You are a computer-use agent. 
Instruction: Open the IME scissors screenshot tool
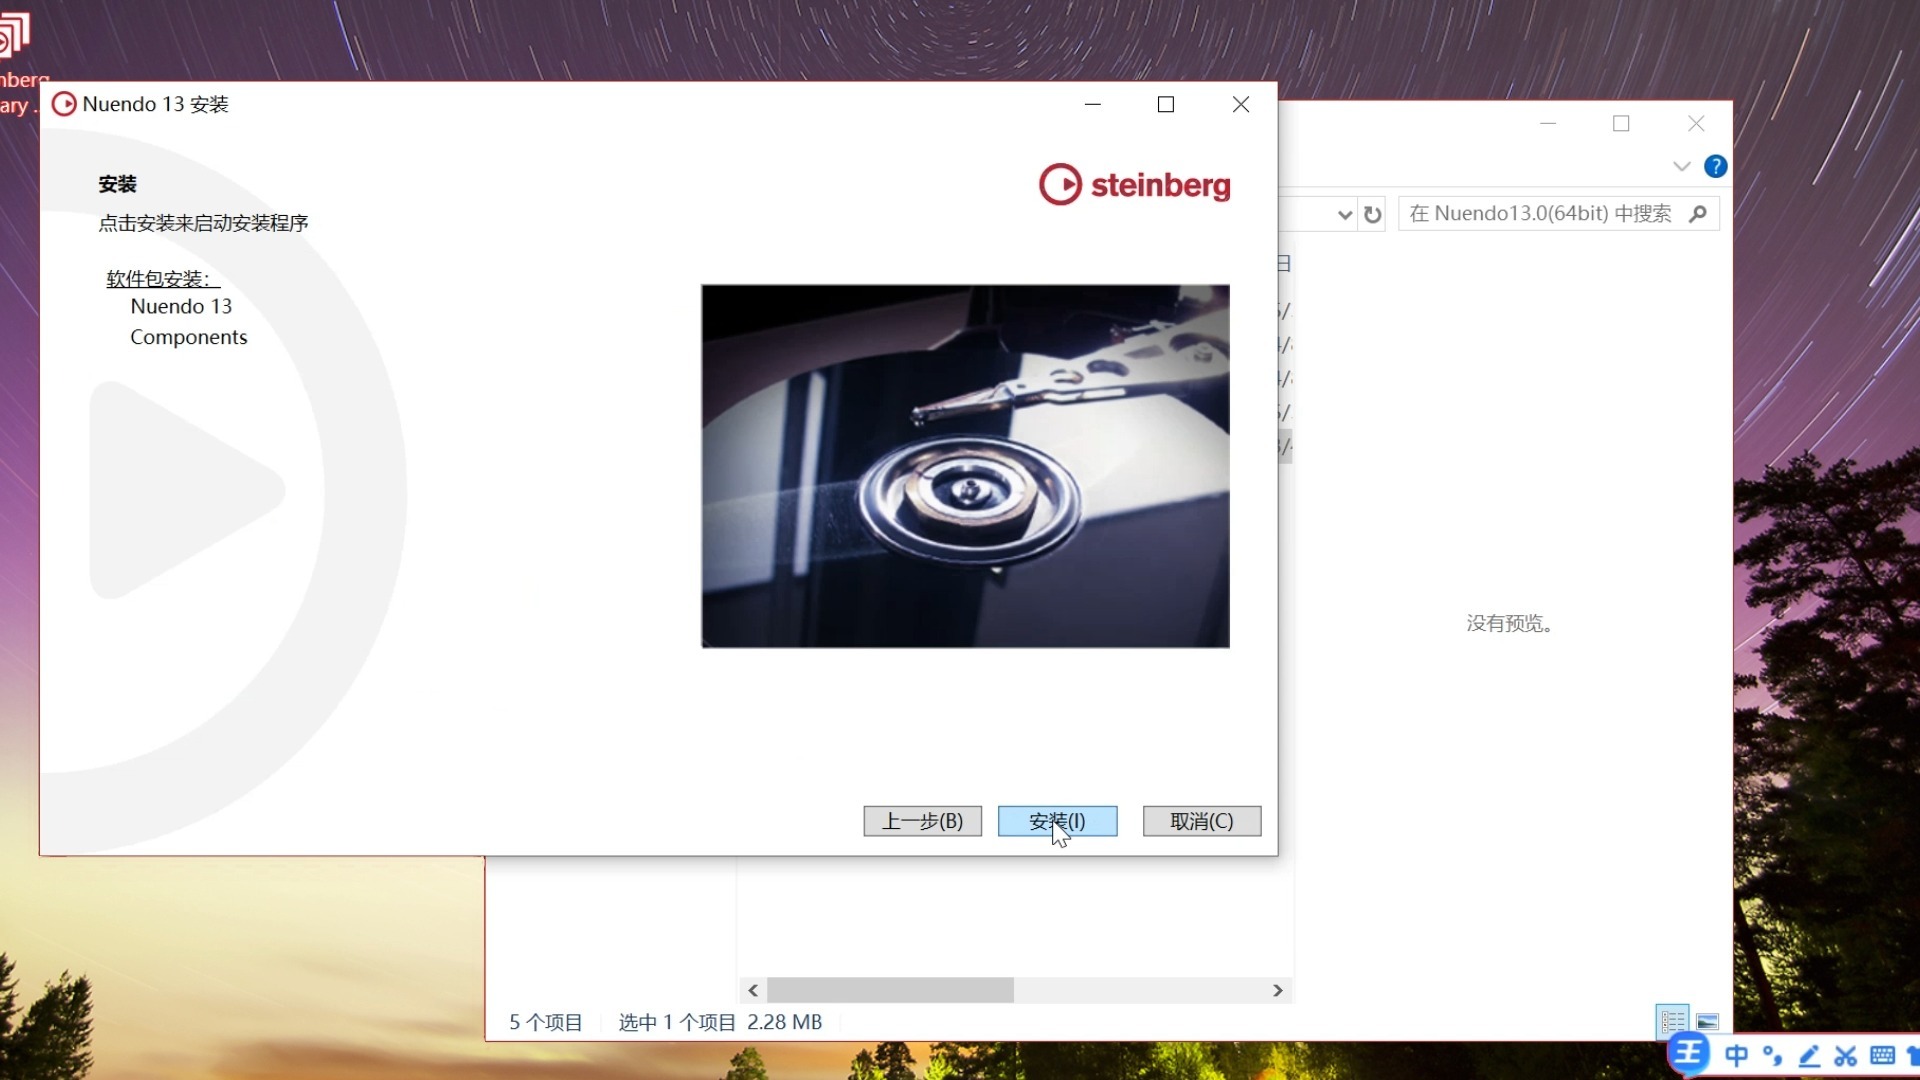1845,1056
